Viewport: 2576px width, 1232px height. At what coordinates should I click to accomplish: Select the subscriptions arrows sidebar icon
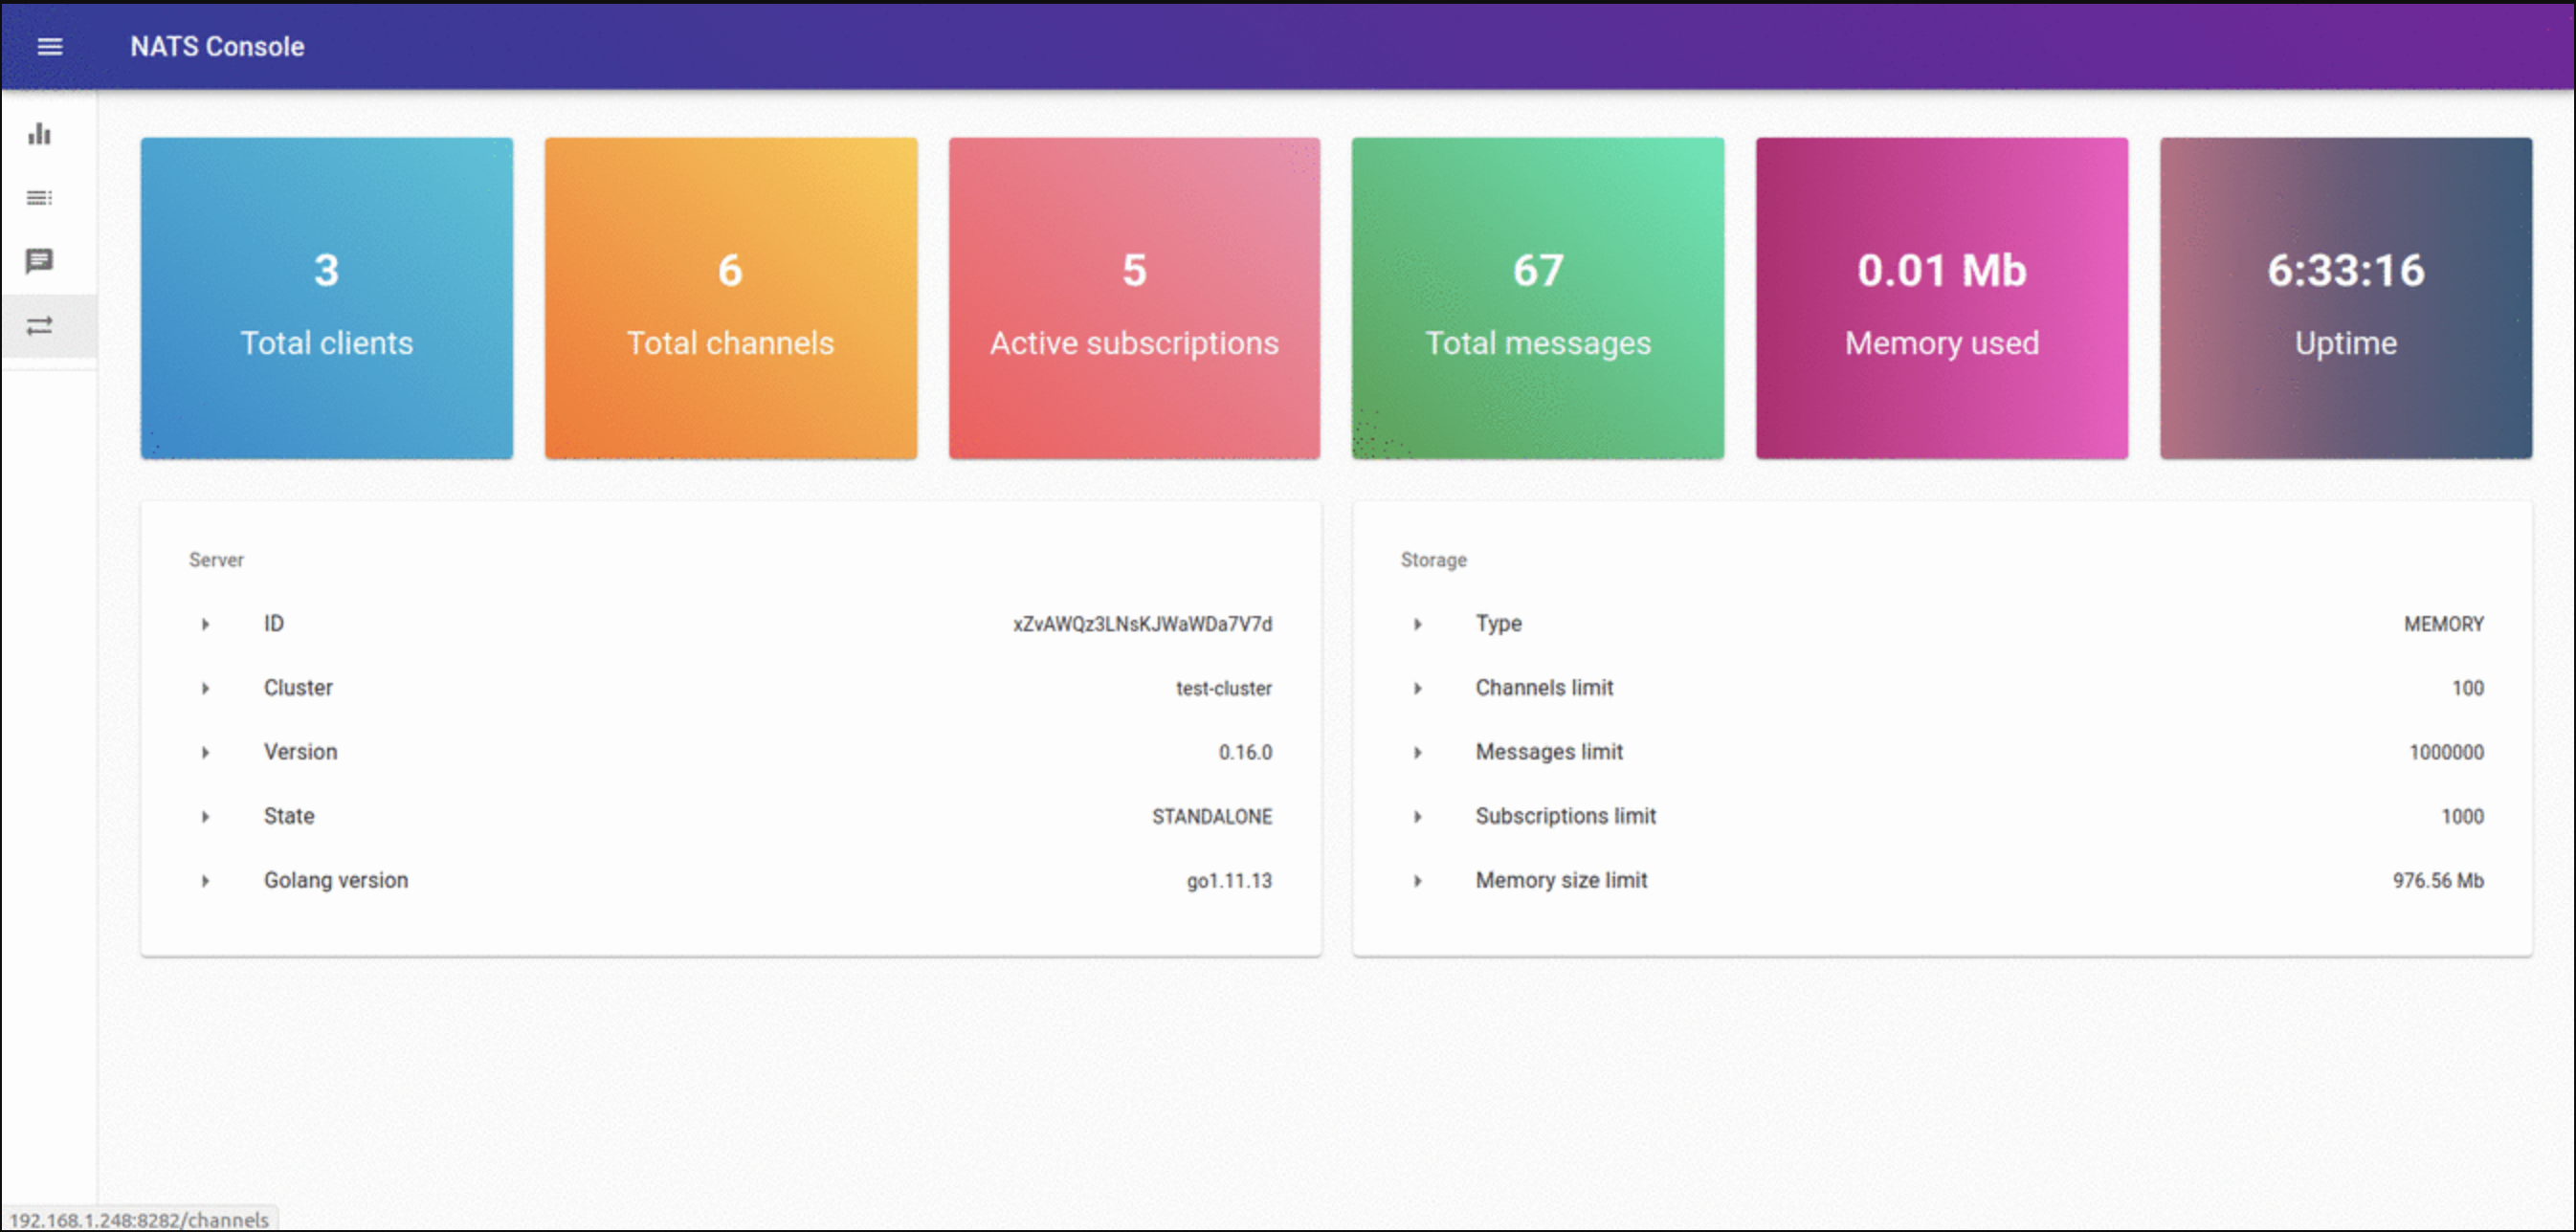click(39, 326)
